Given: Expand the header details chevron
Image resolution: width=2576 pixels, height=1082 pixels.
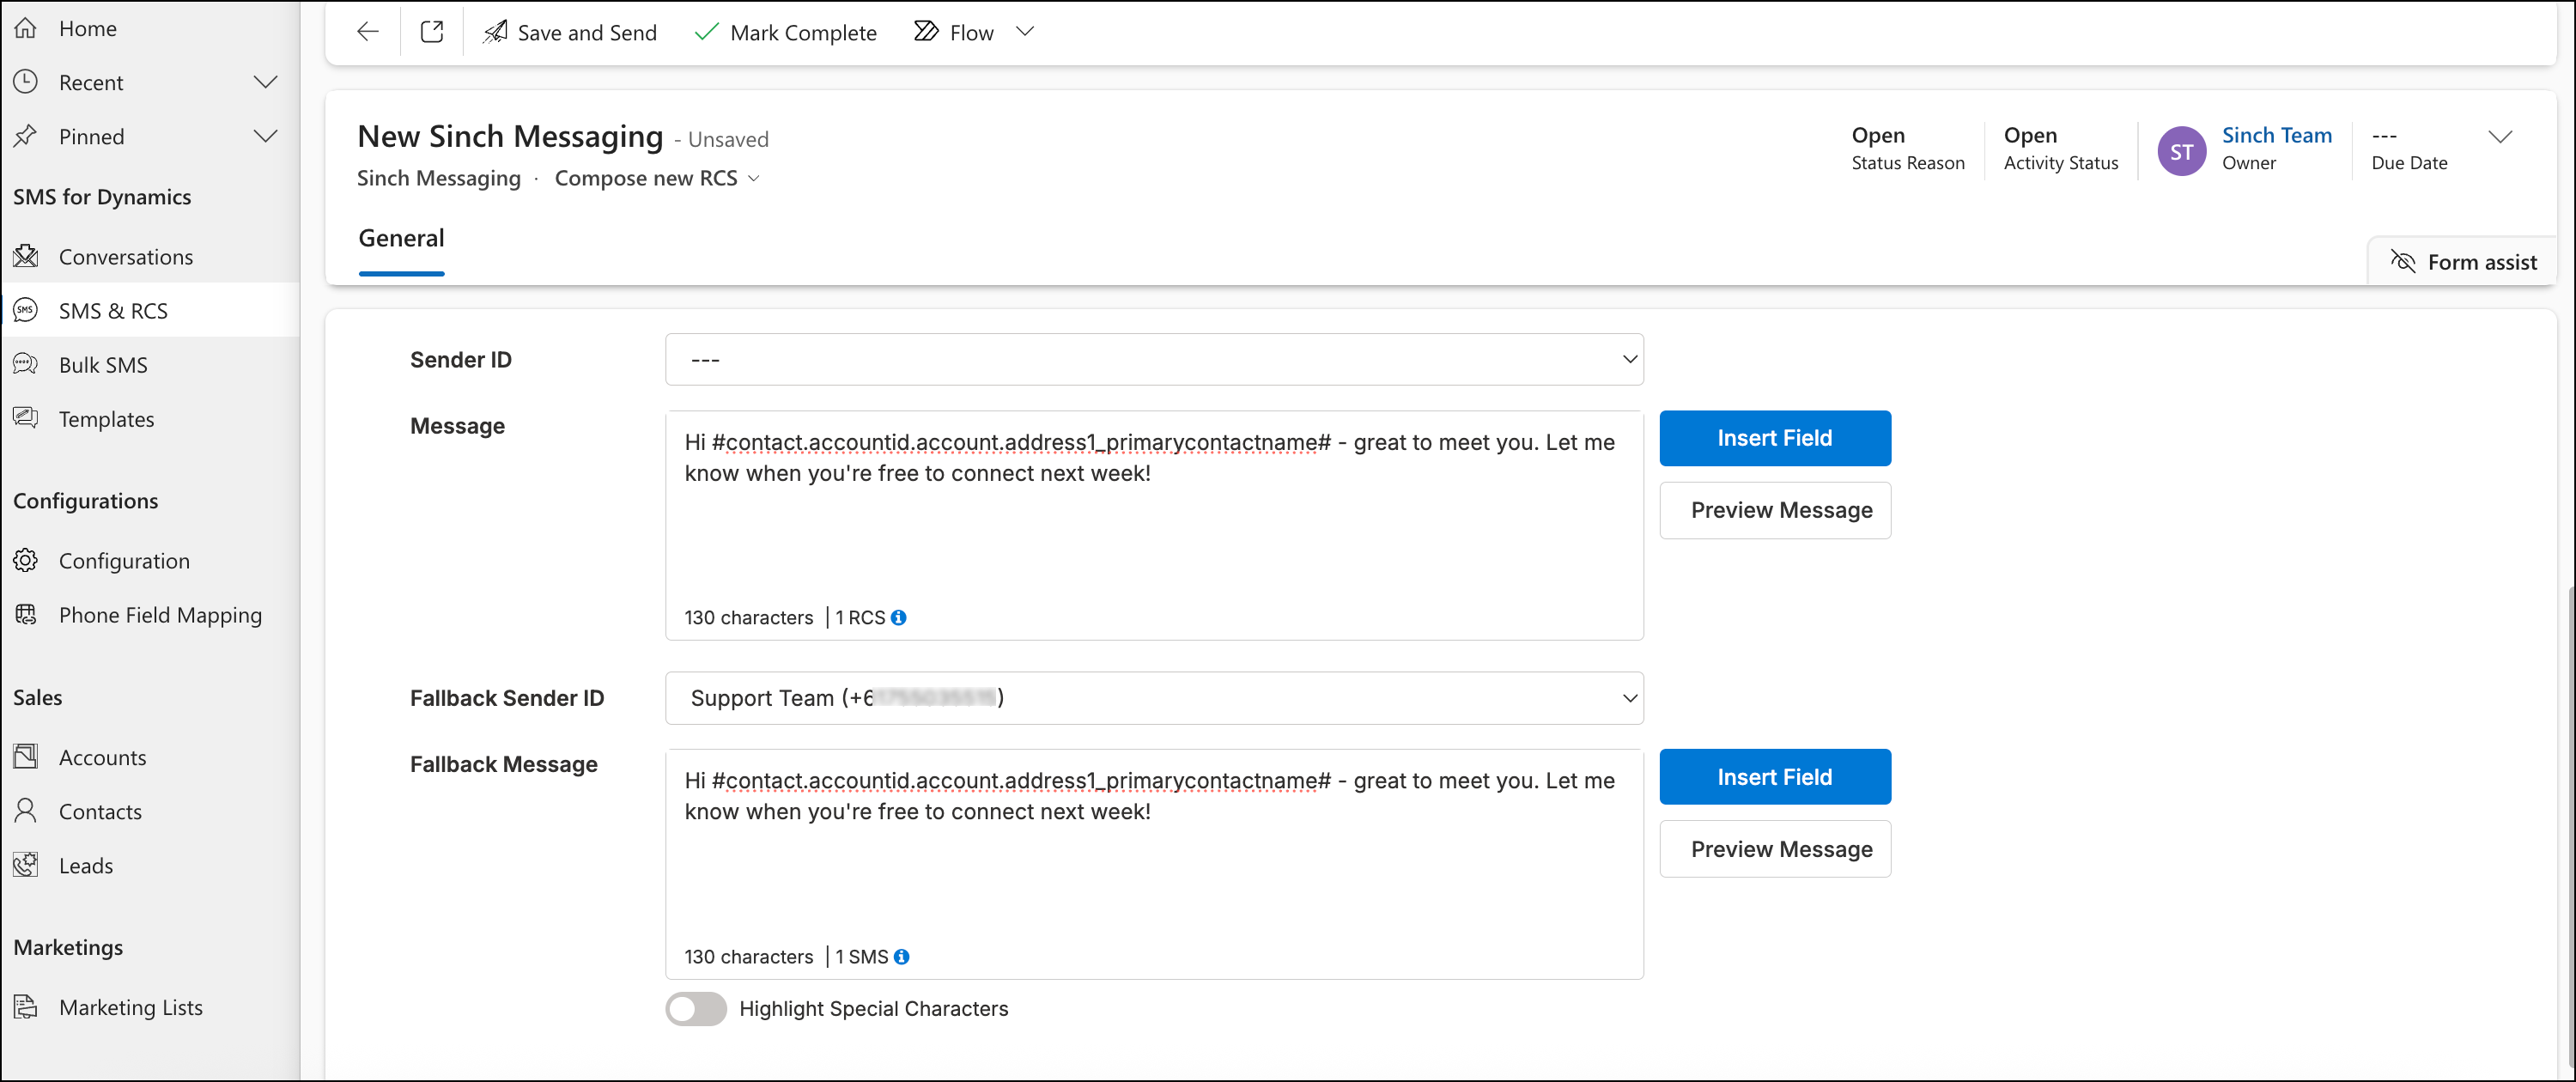Looking at the screenshot, I should point(2500,137).
